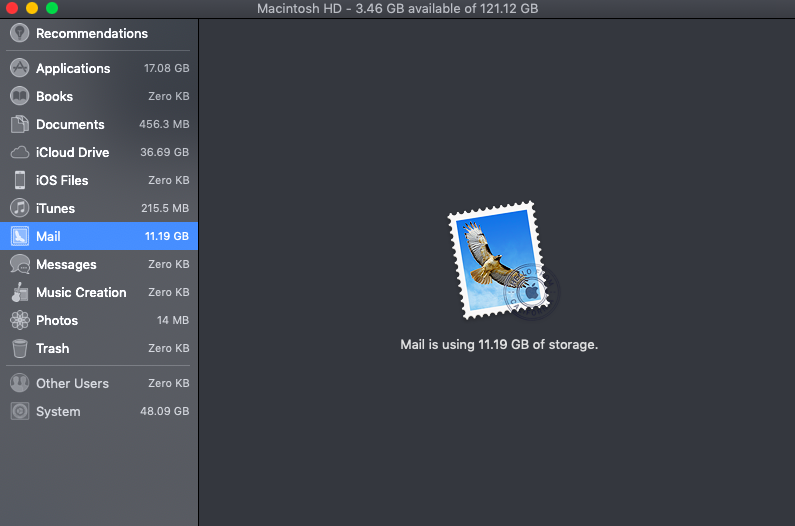Open the Recommendations section
This screenshot has width=795, height=526.
point(92,33)
